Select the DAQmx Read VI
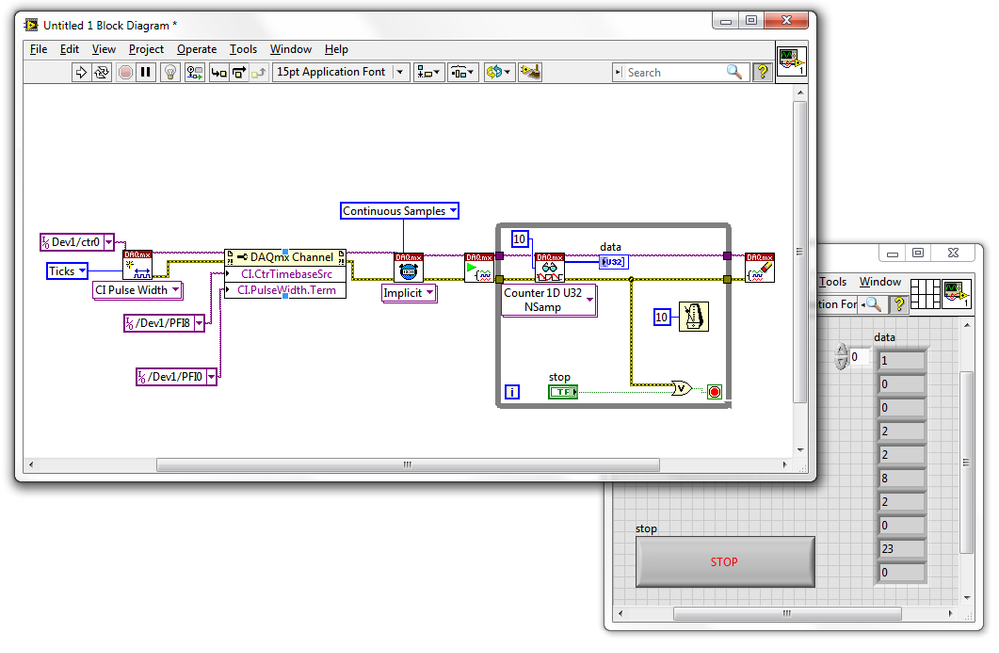Viewport: 999px width, 653px height. click(550, 268)
